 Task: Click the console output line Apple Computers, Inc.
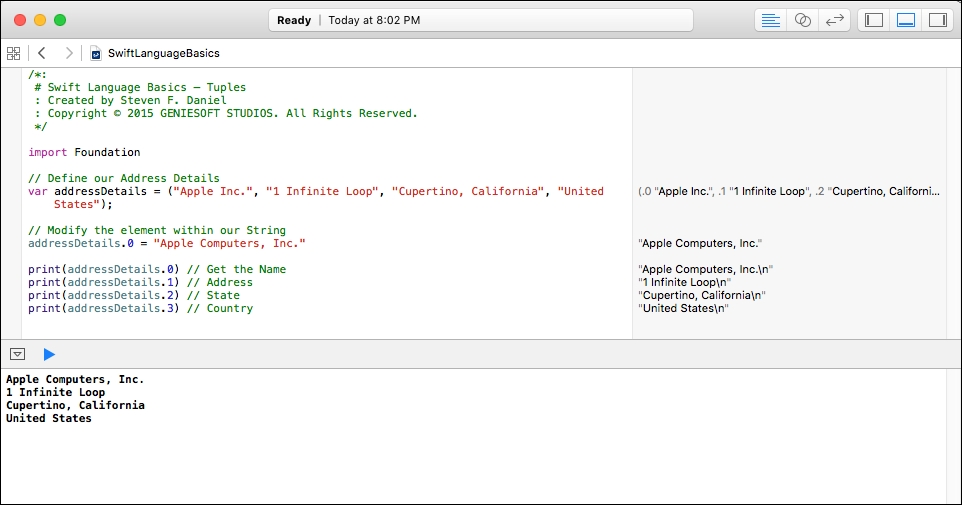click(75, 379)
